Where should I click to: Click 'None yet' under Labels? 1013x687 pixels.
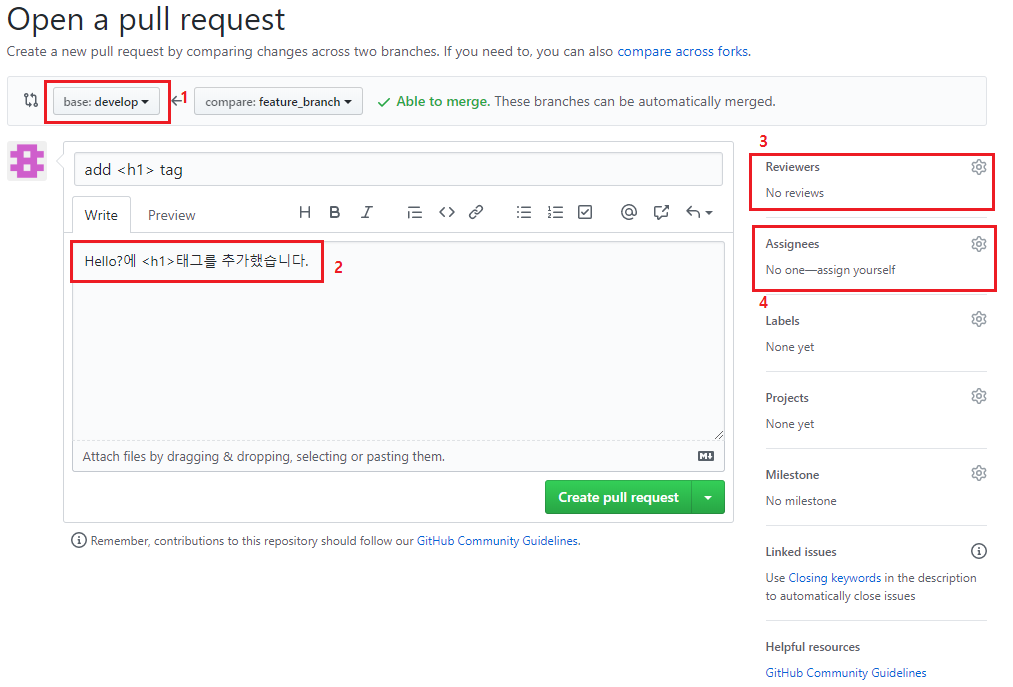[x=789, y=347]
